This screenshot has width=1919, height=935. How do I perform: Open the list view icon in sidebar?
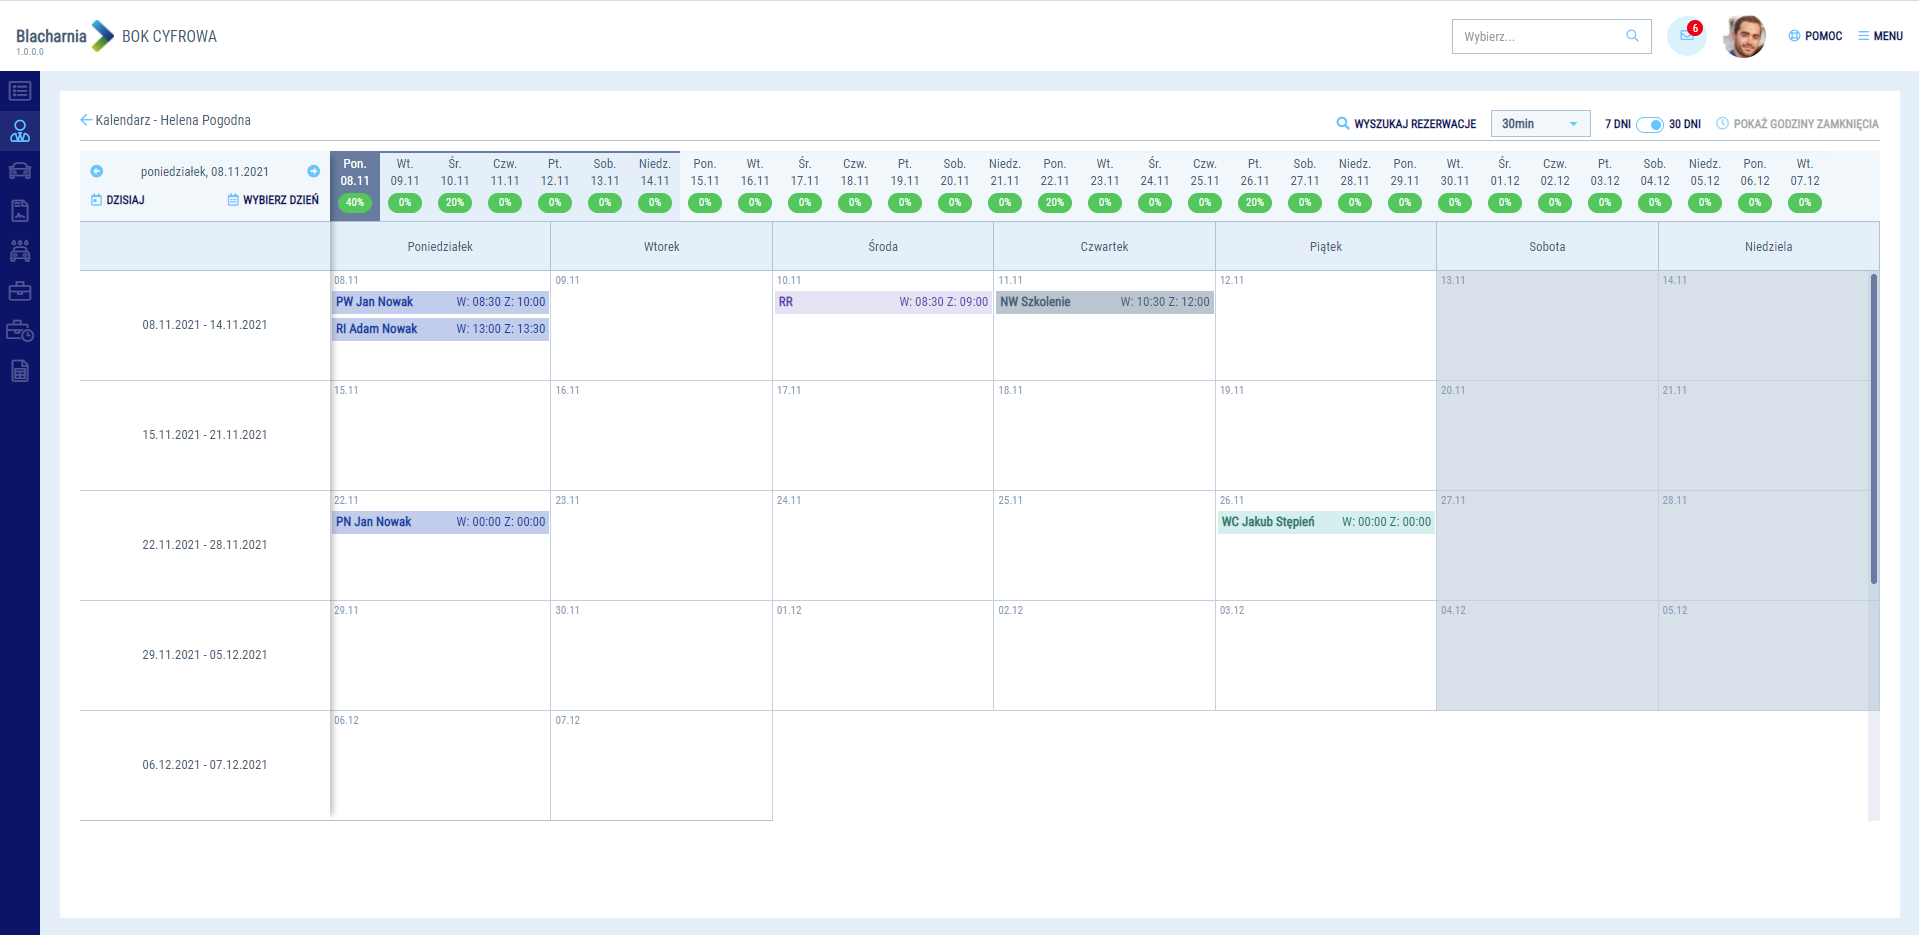pyautogui.click(x=20, y=91)
